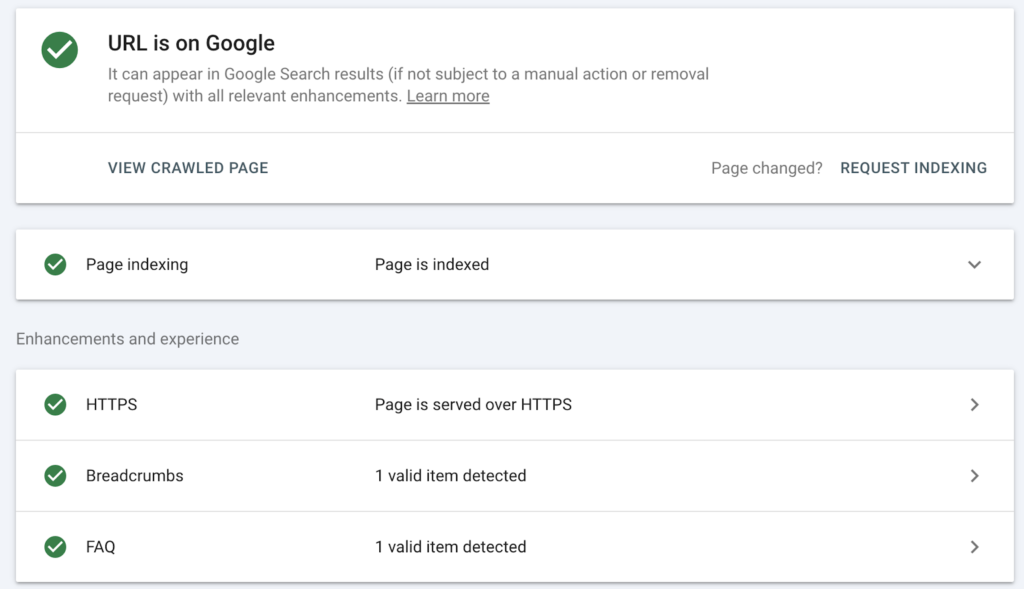Click REQUEST INDEXING
The image size is (1024, 589).
coord(913,167)
